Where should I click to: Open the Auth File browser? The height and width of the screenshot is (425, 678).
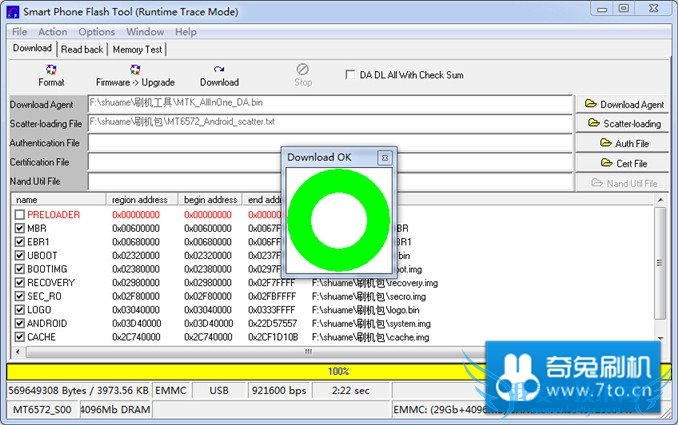[x=624, y=143]
